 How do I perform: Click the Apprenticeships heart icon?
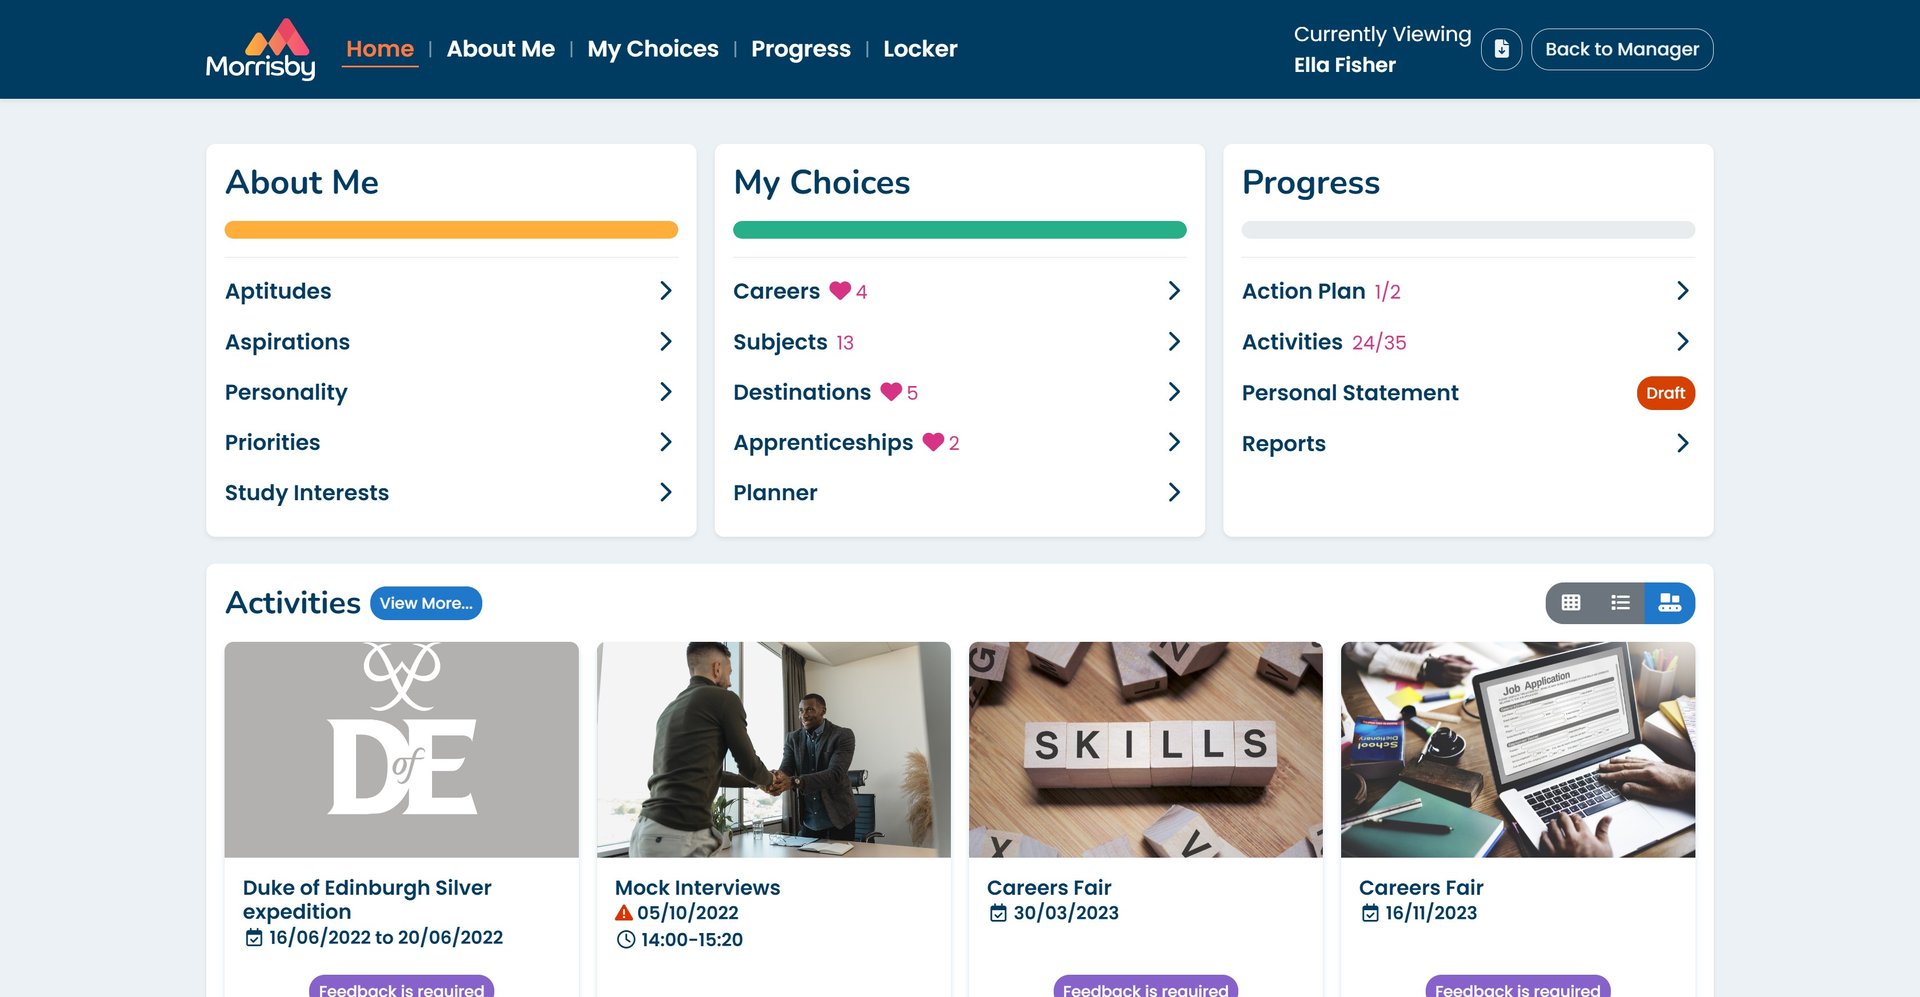tap(933, 442)
